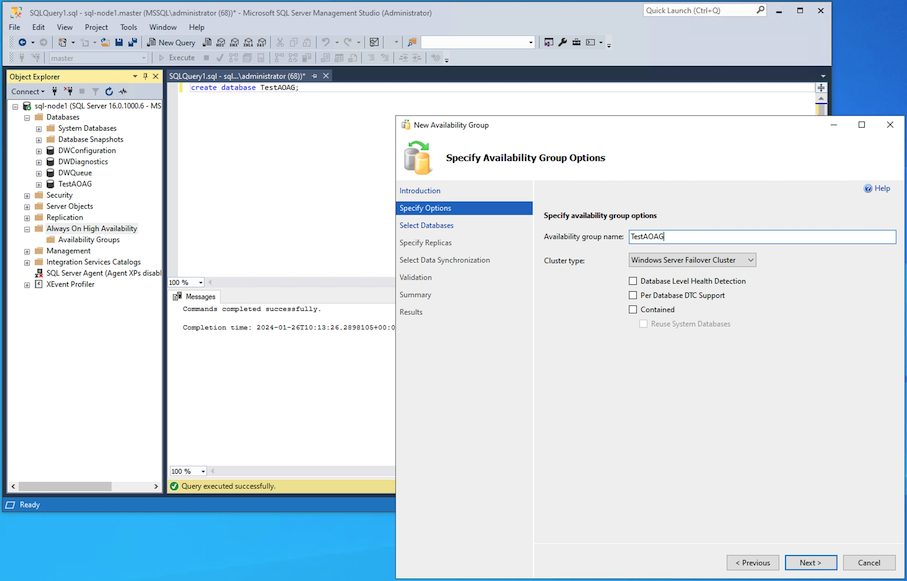This screenshot has height=581, width=907.
Task: Open the Tools menu
Action: coord(128,27)
